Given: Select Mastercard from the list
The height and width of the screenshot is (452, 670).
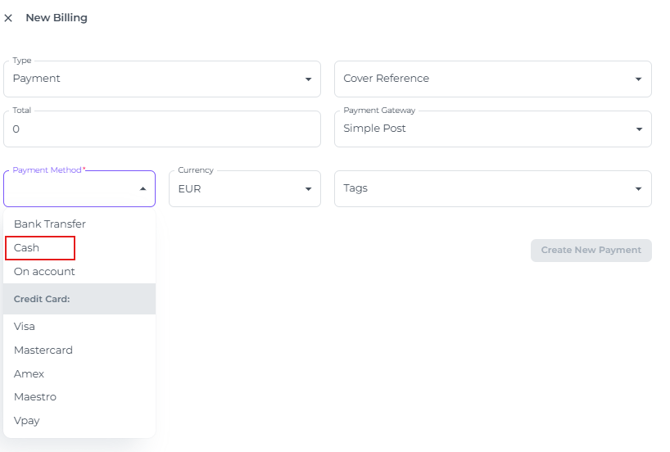Looking at the screenshot, I should click(x=43, y=350).
